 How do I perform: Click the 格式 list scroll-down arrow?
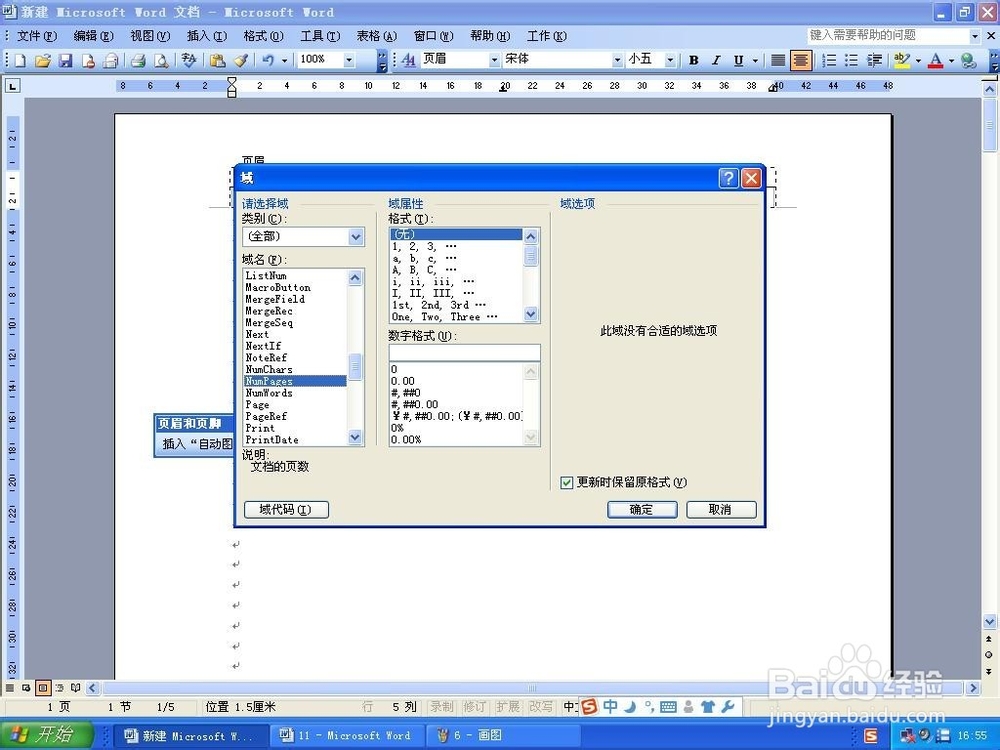pos(531,314)
